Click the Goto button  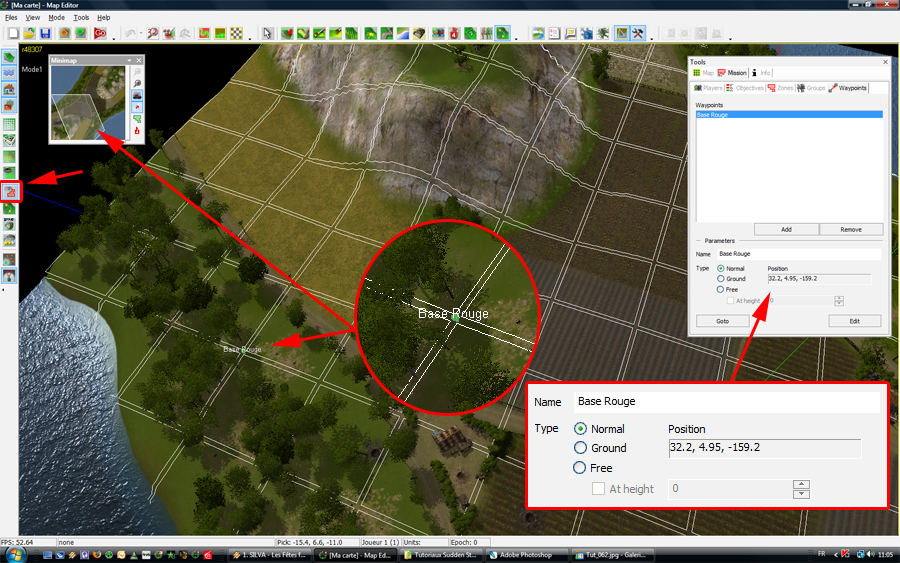(722, 321)
